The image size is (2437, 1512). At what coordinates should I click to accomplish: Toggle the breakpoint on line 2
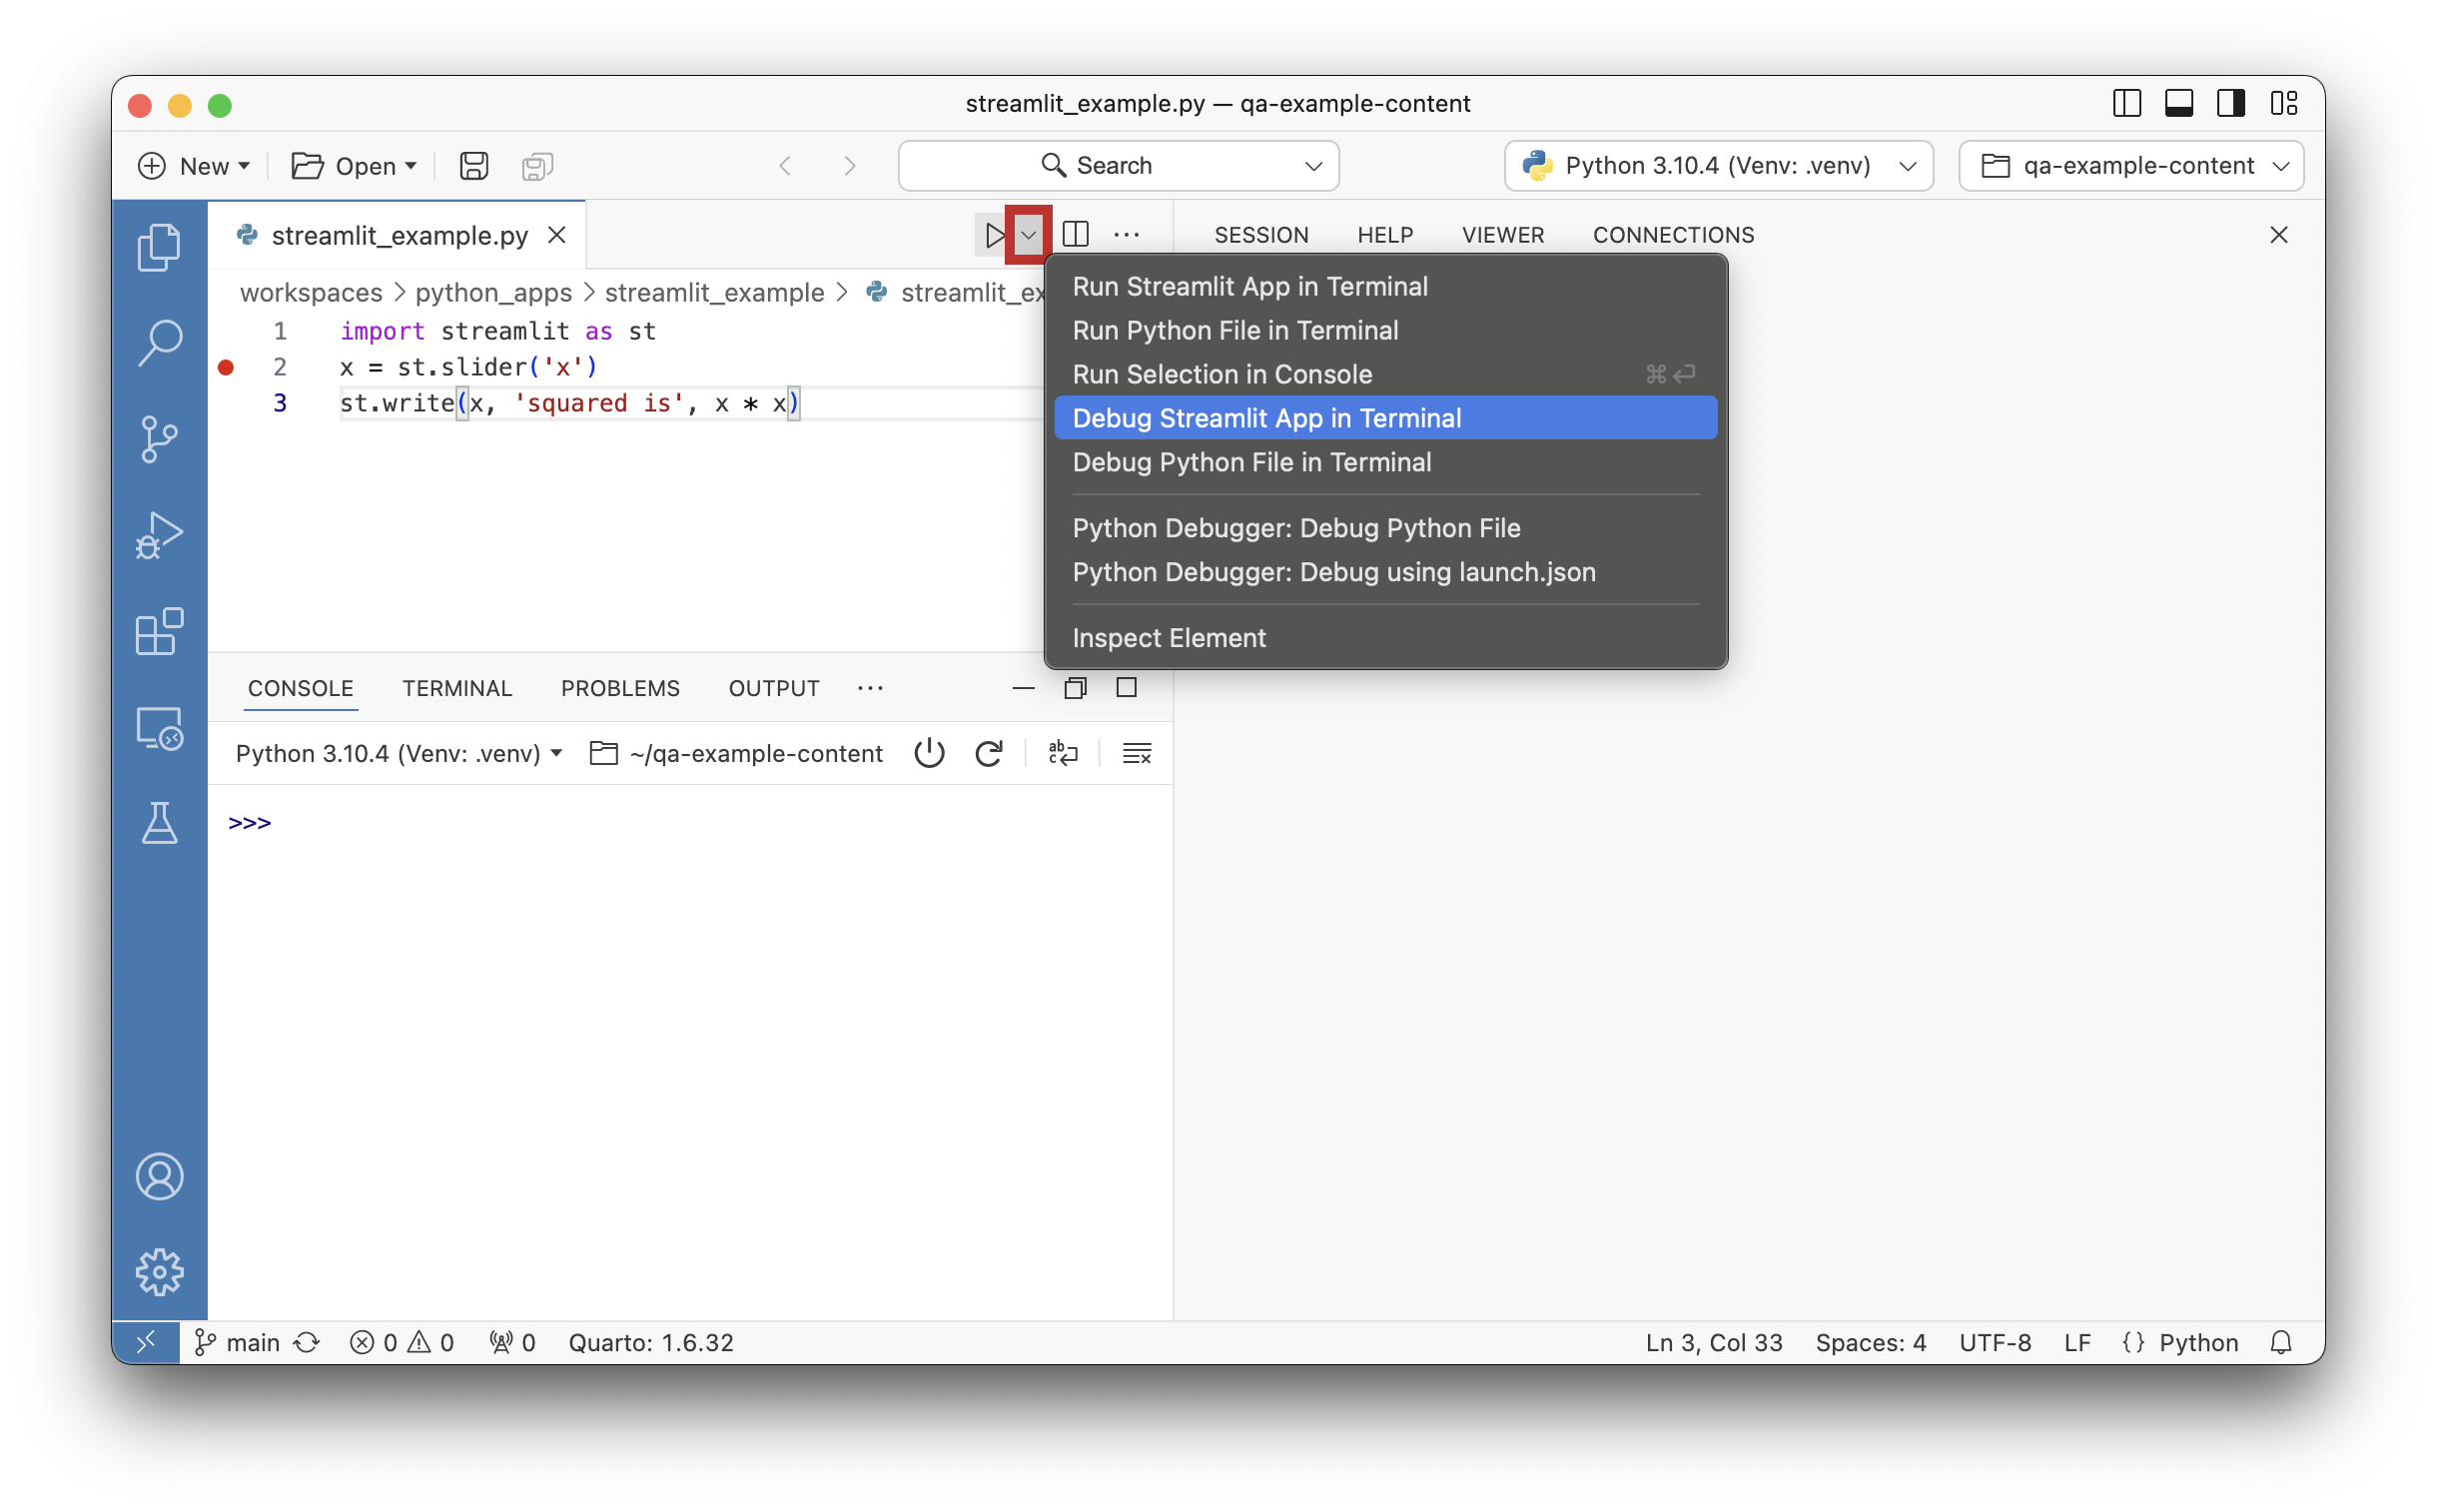[226, 367]
